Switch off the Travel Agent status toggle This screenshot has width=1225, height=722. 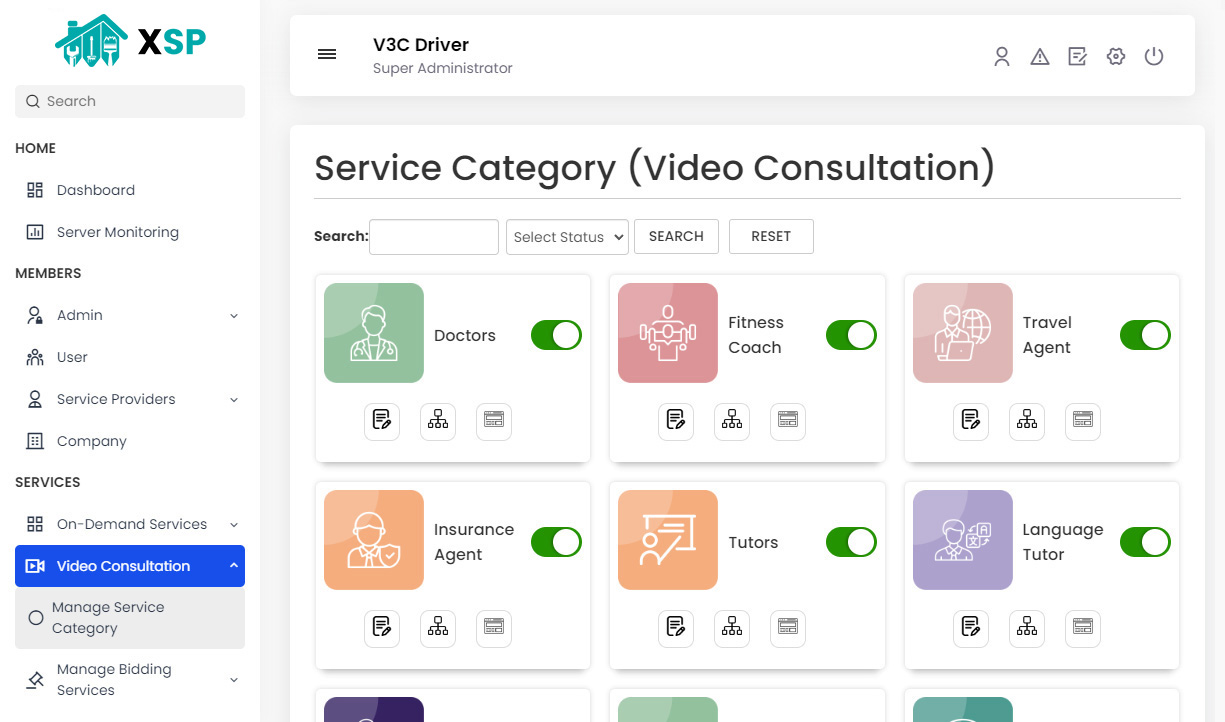(x=1144, y=335)
